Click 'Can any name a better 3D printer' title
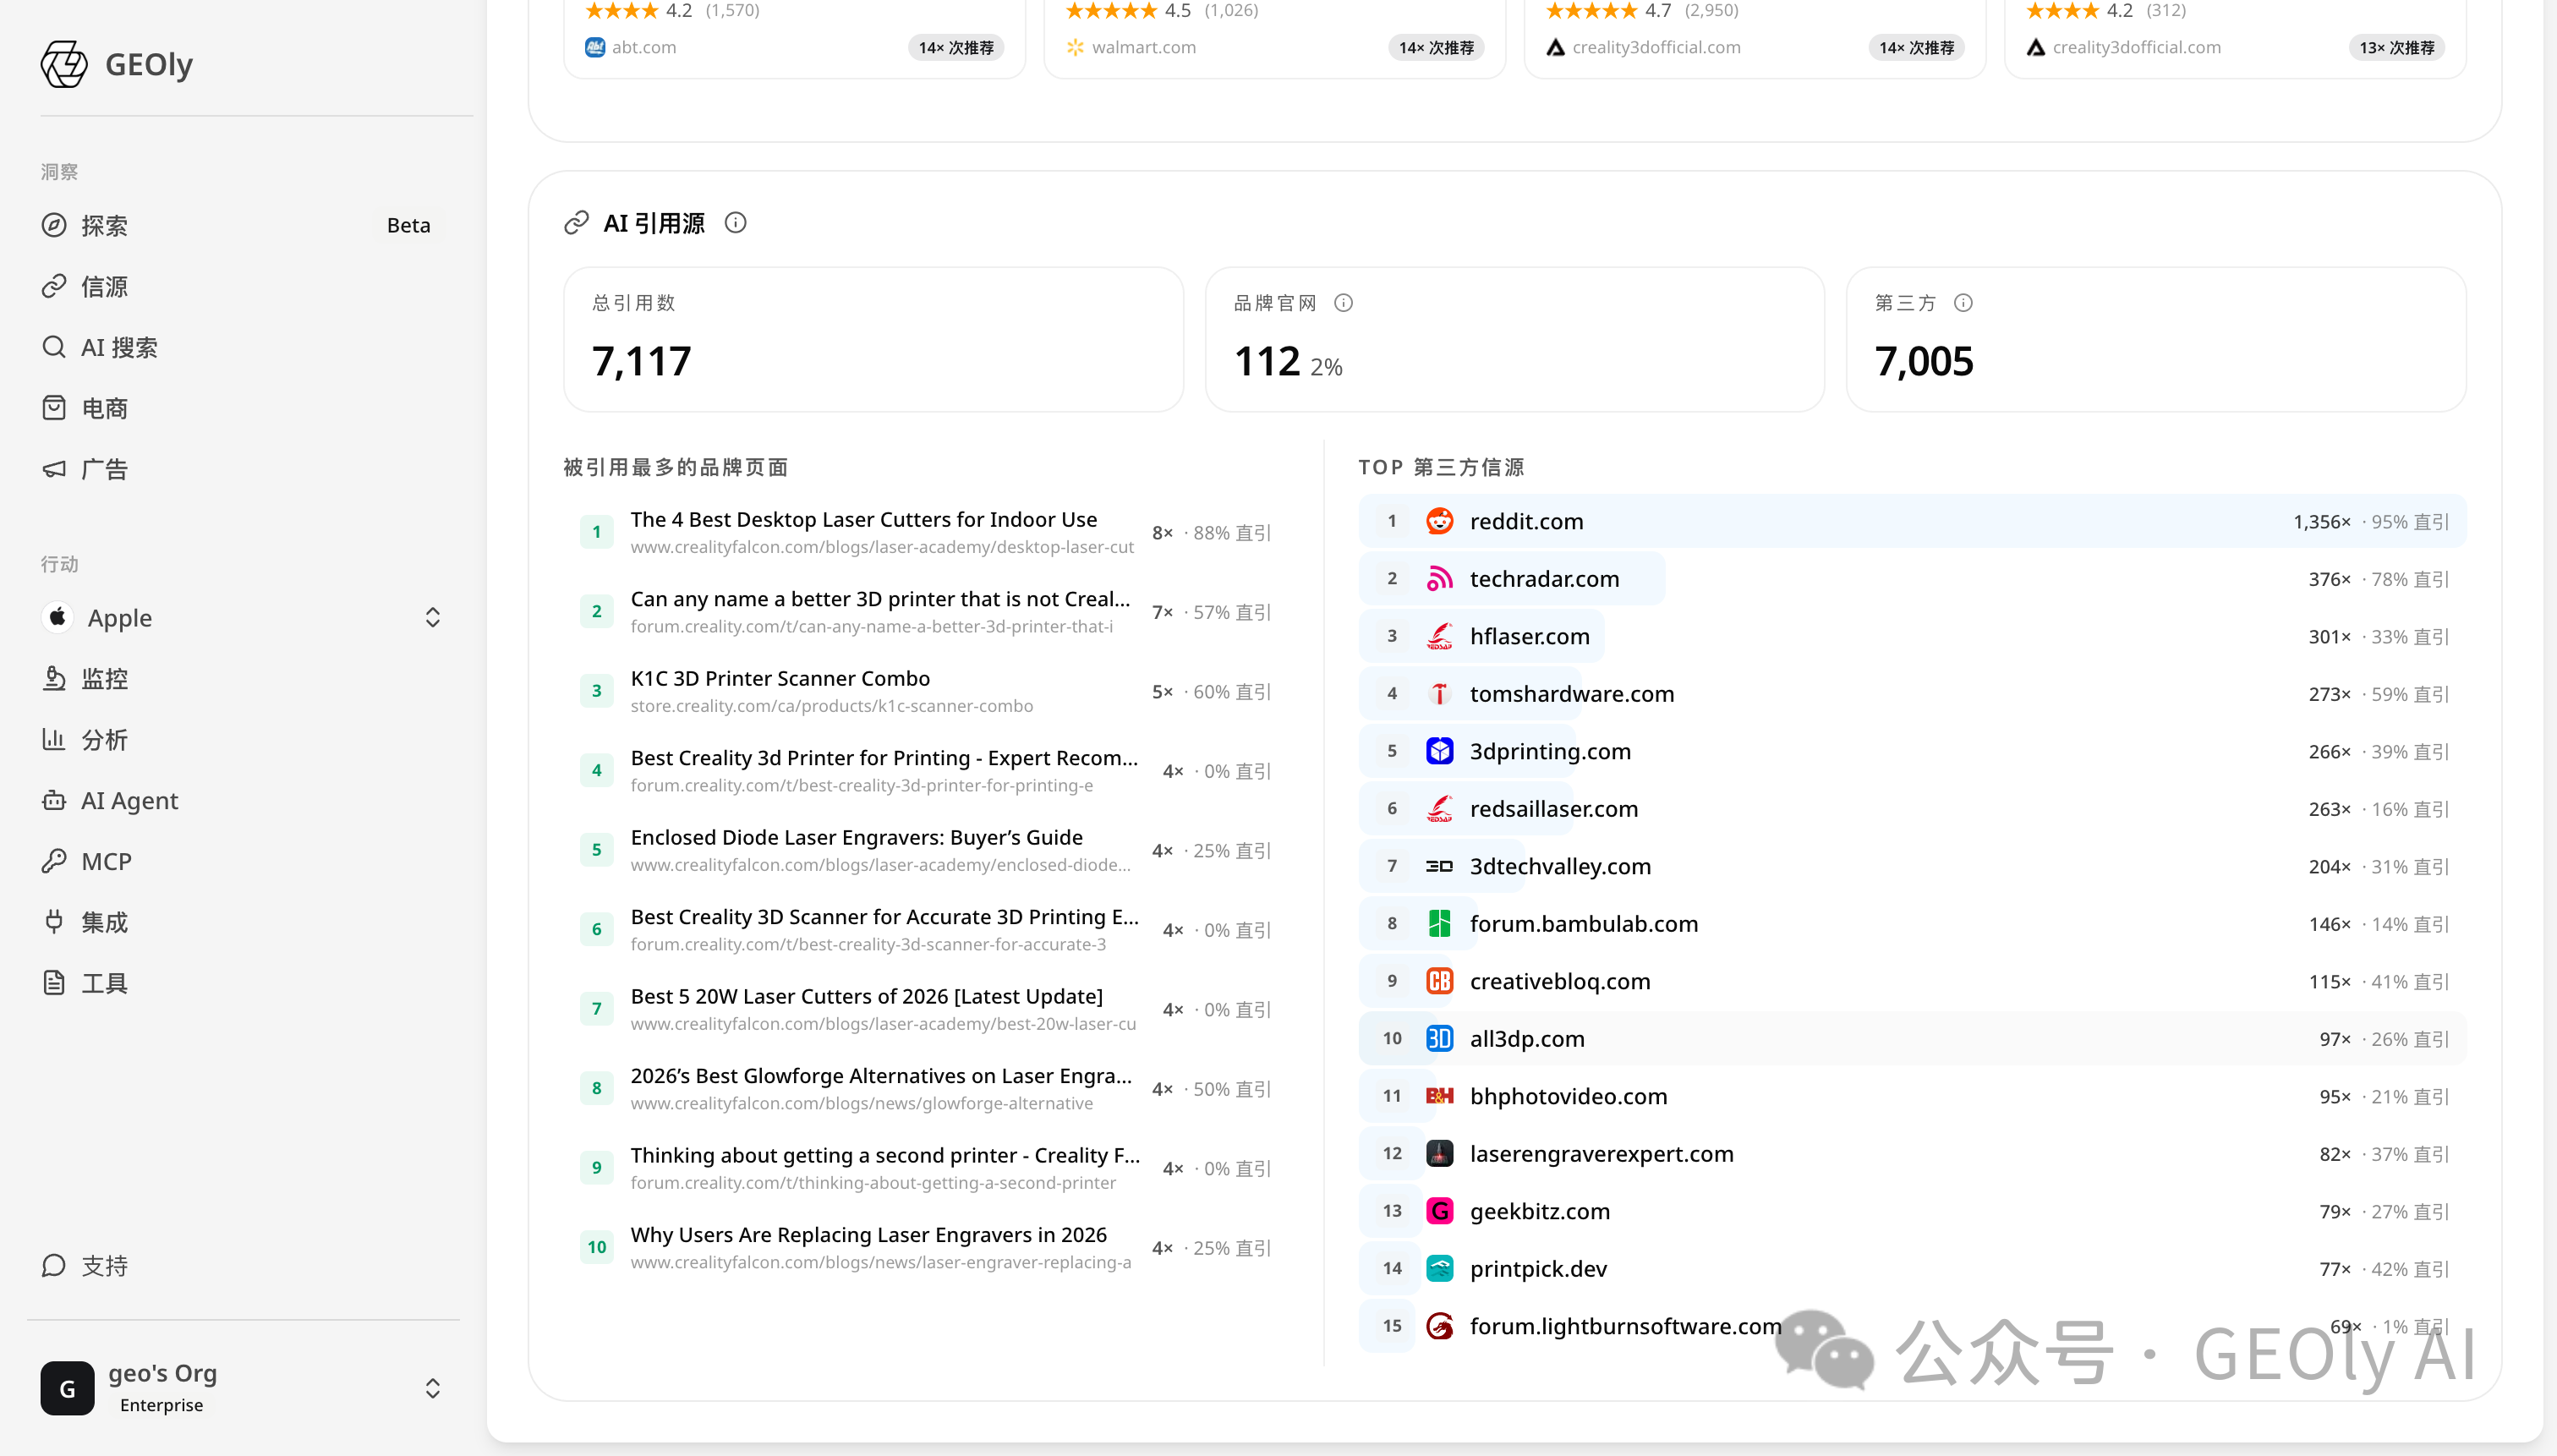The image size is (2557, 1456). coord(880,598)
